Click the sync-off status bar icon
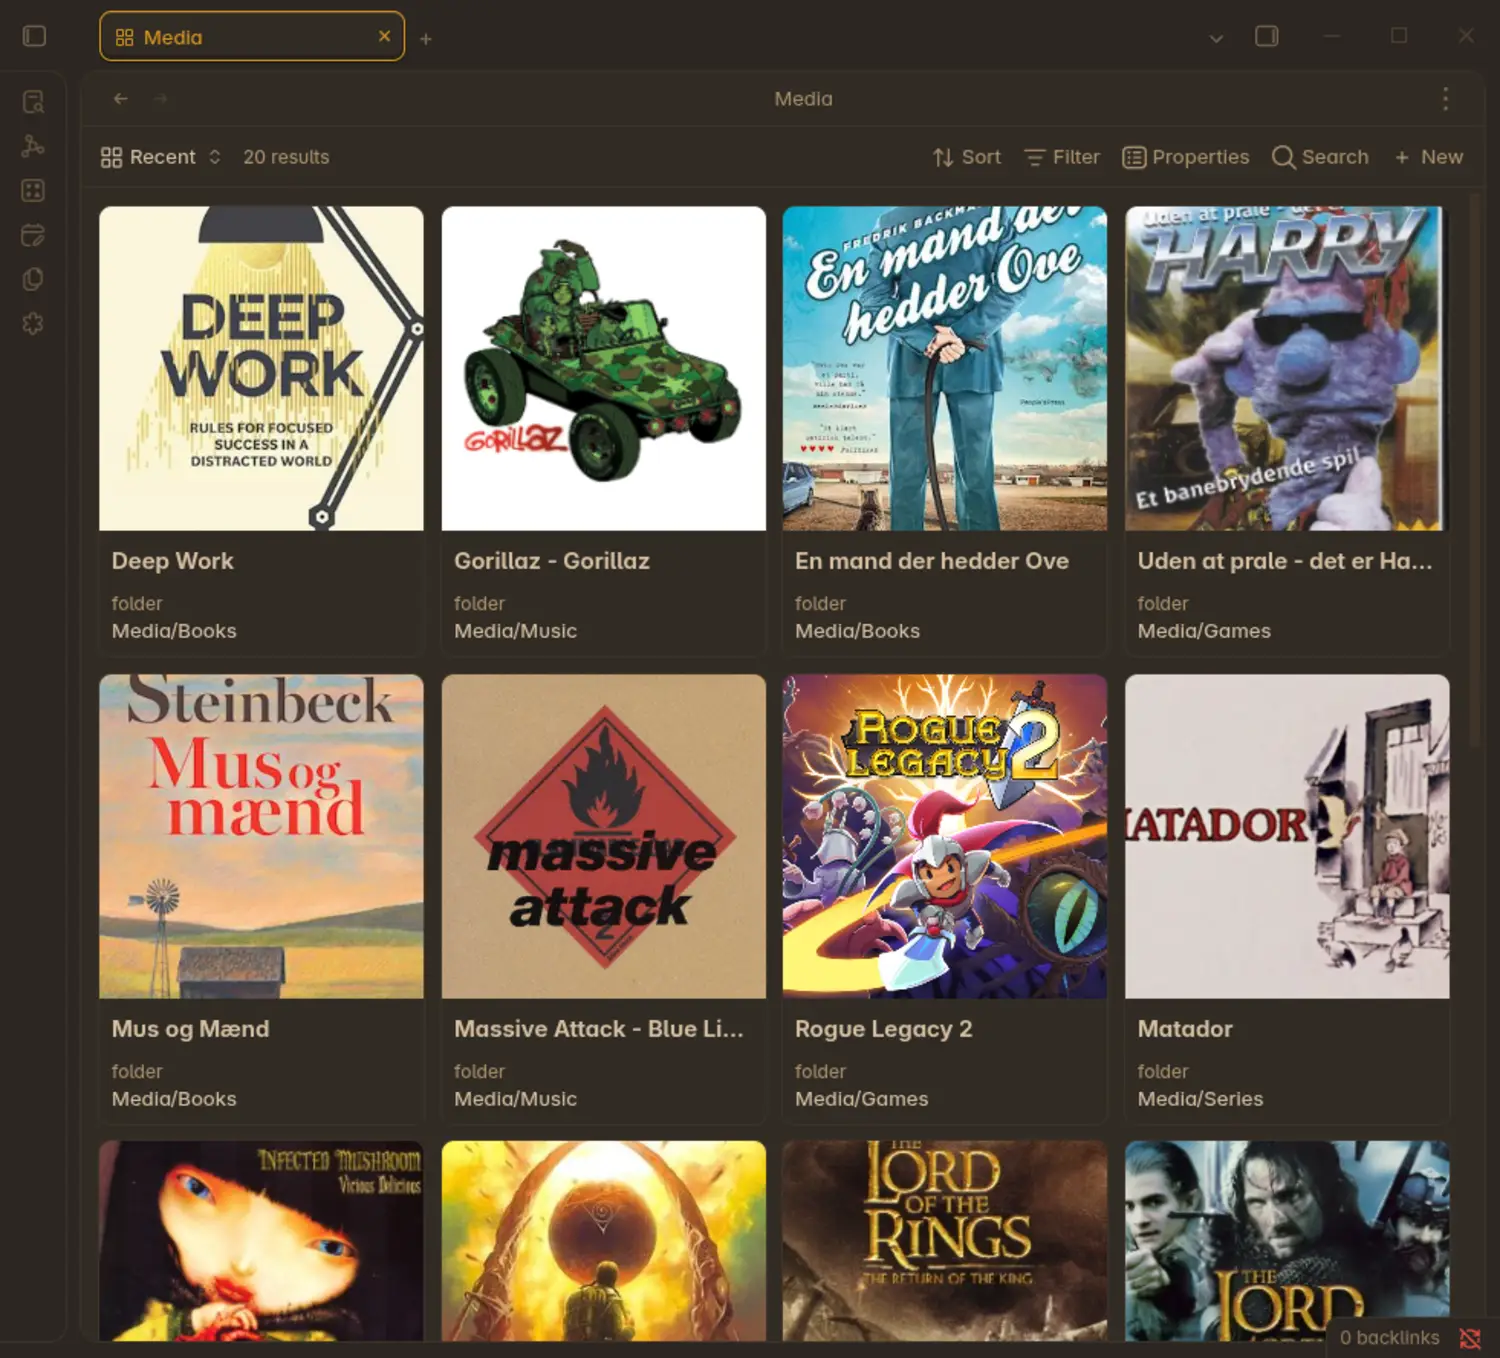Image resolution: width=1500 pixels, height=1358 pixels. [1470, 1338]
